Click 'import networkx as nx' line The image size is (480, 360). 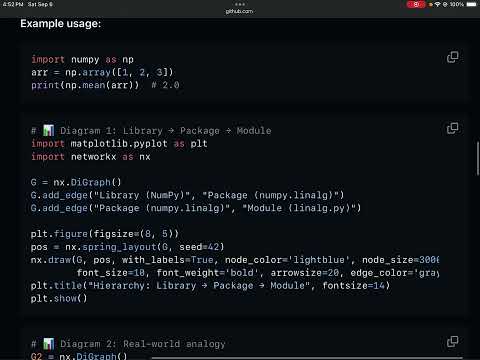(x=91, y=157)
